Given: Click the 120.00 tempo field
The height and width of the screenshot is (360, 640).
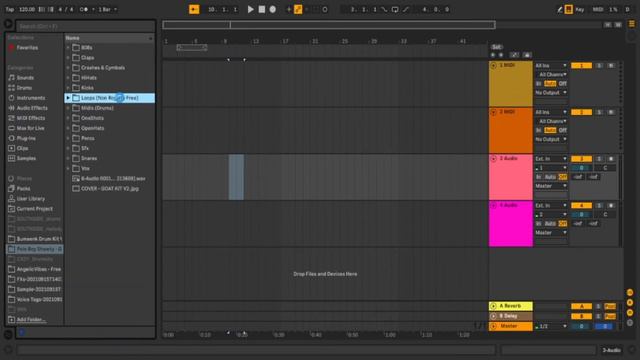Looking at the screenshot, I should click(x=27, y=9).
